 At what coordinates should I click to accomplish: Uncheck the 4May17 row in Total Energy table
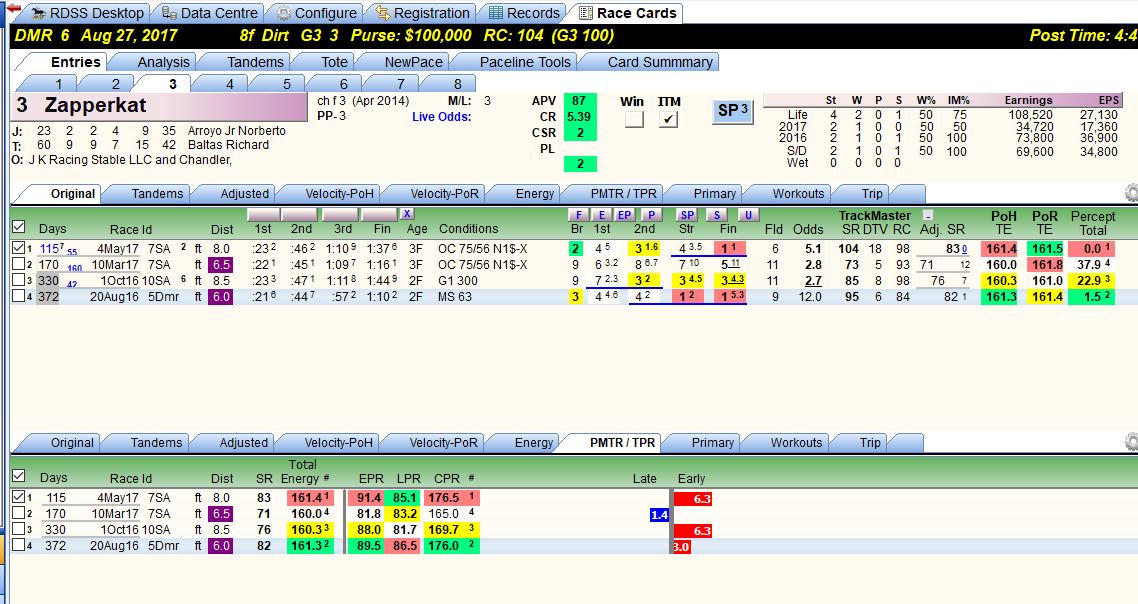coord(19,497)
